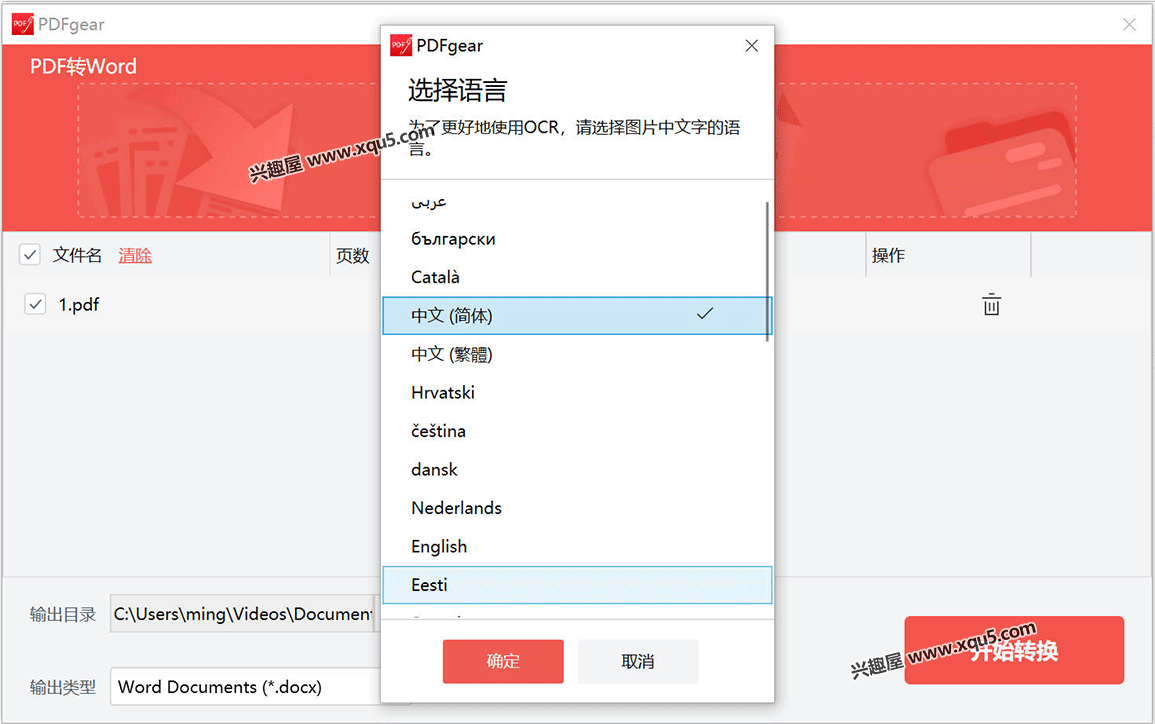Viewport: 1155px width, 724px height.
Task: Choose 中文 (繁體) language option
Action: 577,354
